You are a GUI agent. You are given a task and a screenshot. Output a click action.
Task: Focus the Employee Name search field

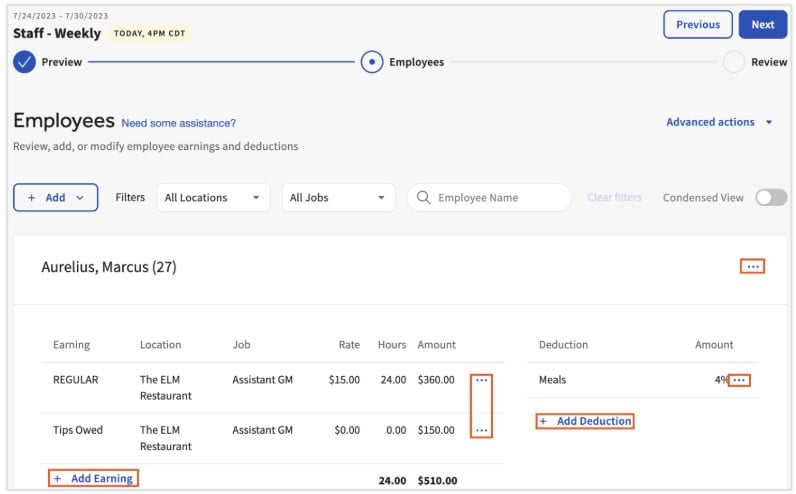click(489, 197)
